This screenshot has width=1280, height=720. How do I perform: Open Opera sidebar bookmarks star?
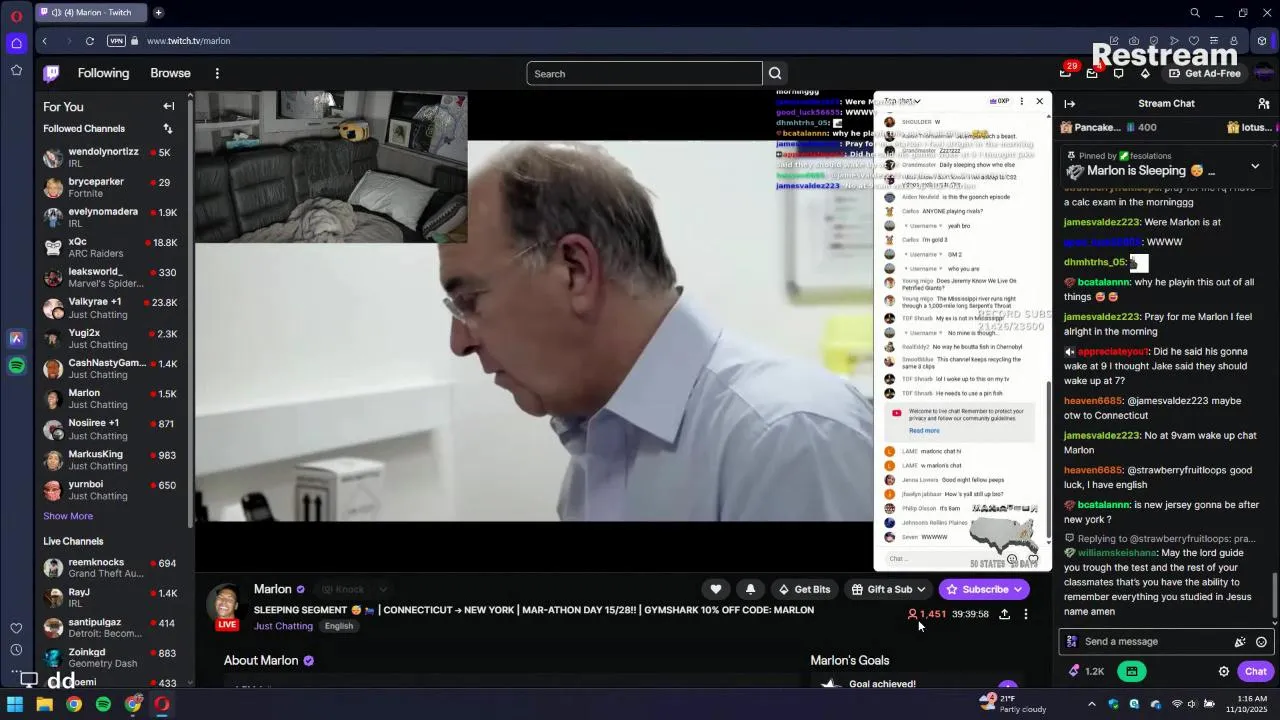click(16, 70)
